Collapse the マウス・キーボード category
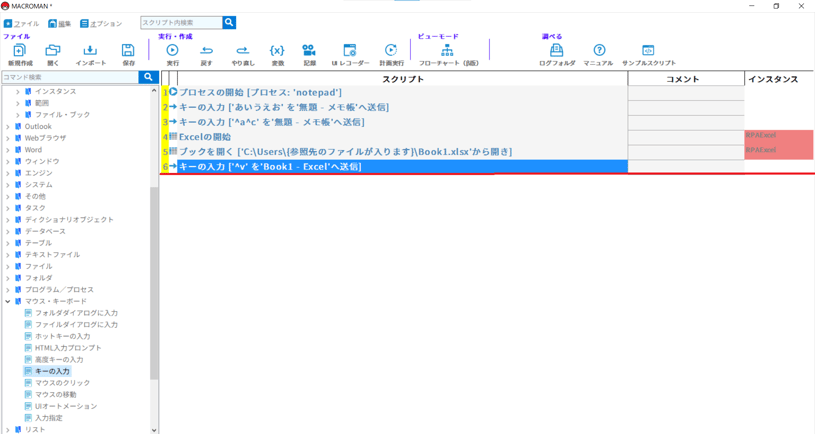 click(x=8, y=301)
